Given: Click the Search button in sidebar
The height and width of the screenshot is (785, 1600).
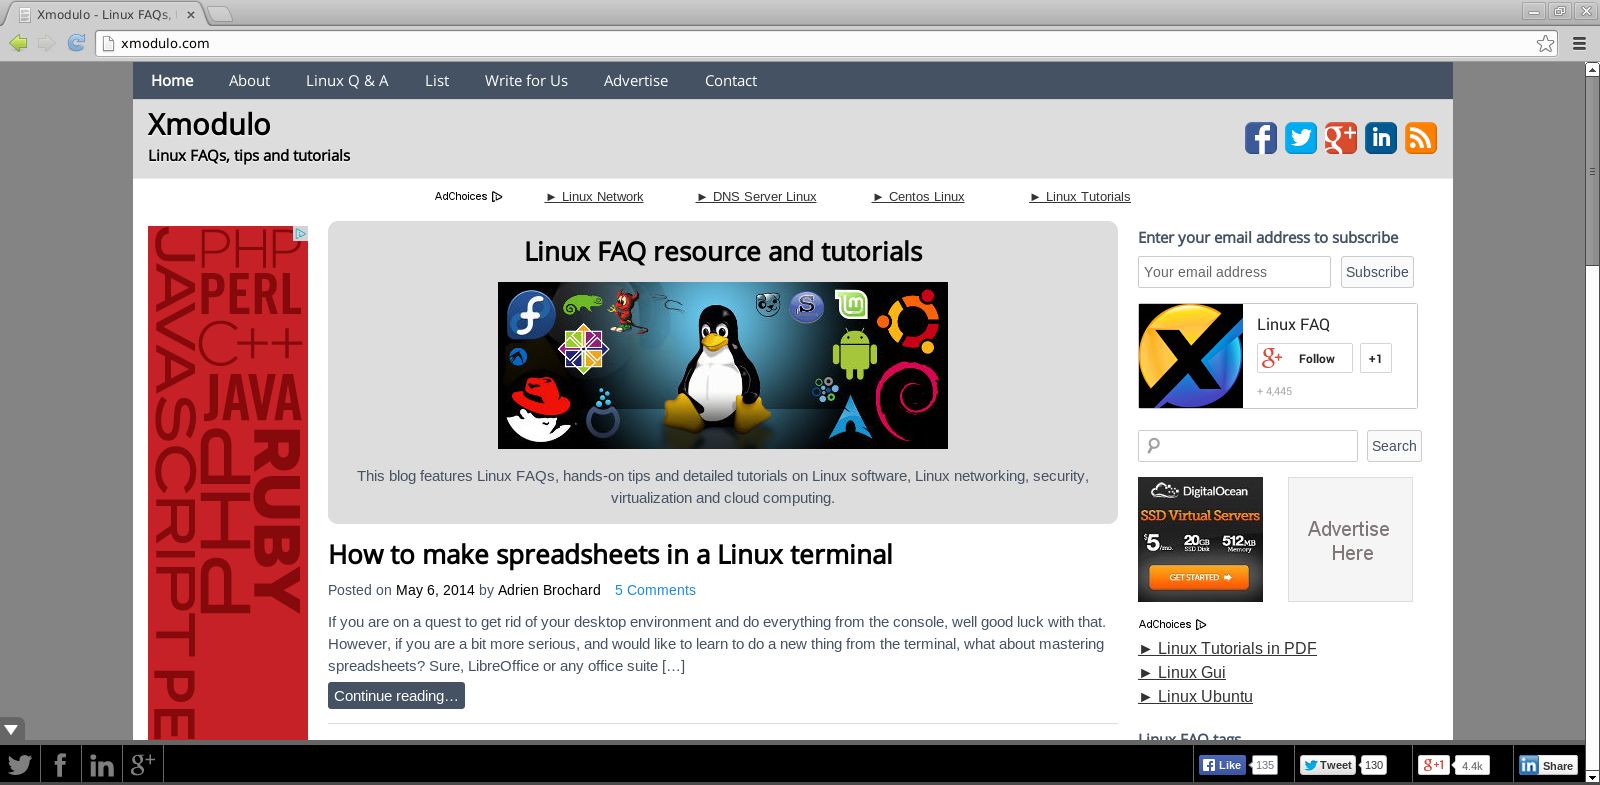Looking at the screenshot, I should (x=1394, y=446).
